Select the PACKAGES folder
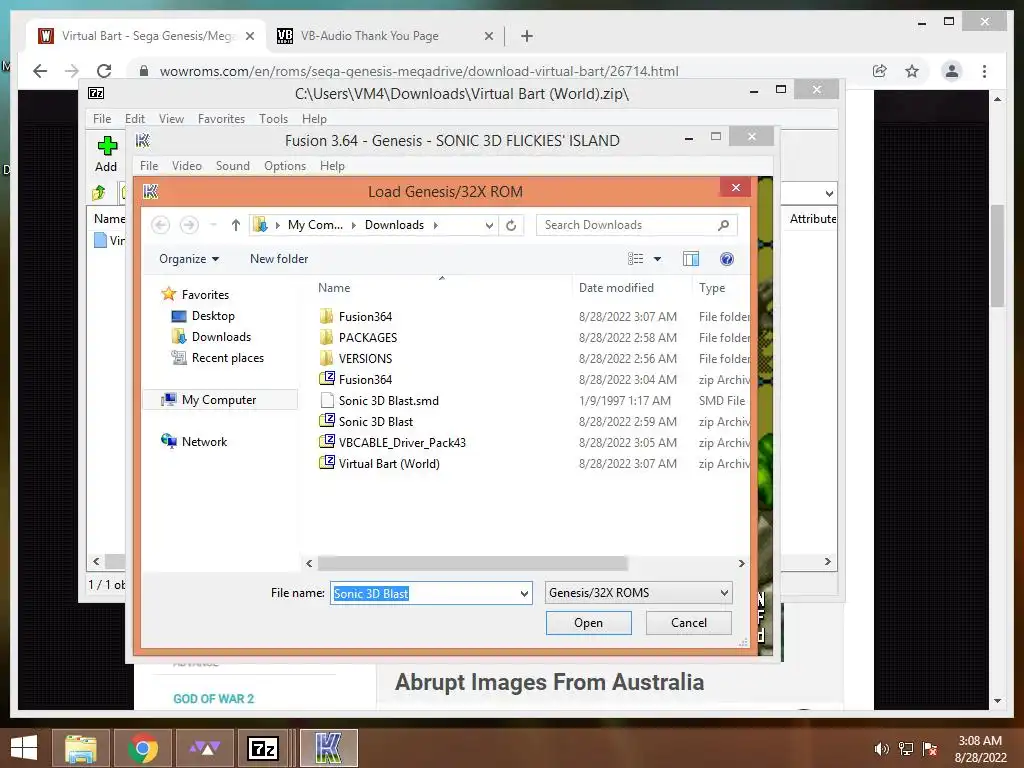The image size is (1024, 768). (368, 338)
